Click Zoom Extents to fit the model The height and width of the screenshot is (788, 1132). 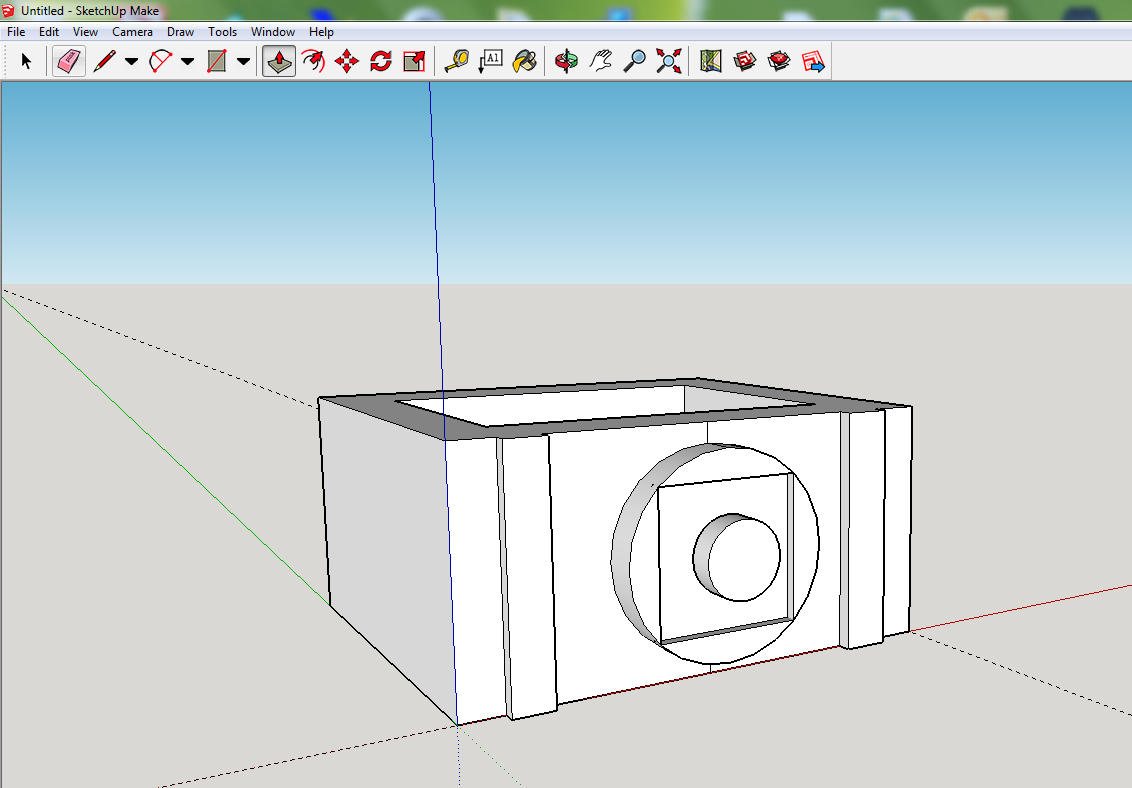[x=668, y=60]
